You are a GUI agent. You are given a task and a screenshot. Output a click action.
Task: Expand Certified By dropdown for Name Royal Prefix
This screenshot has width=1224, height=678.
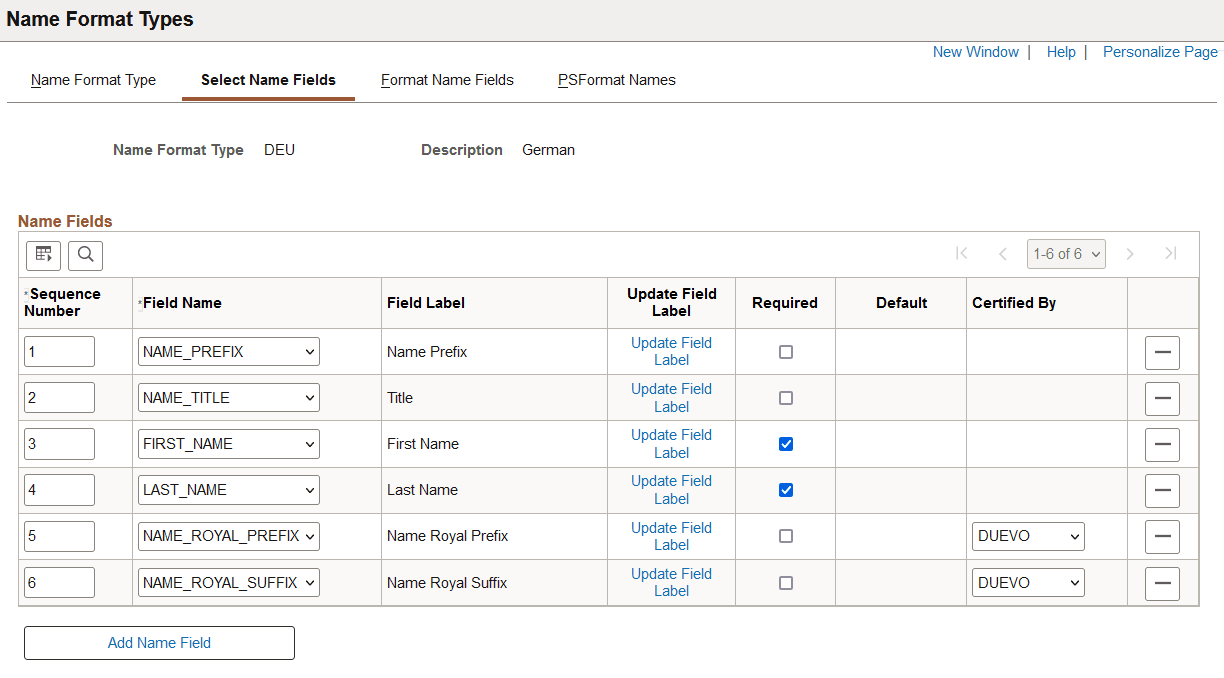pyautogui.click(x=1028, y=536)
